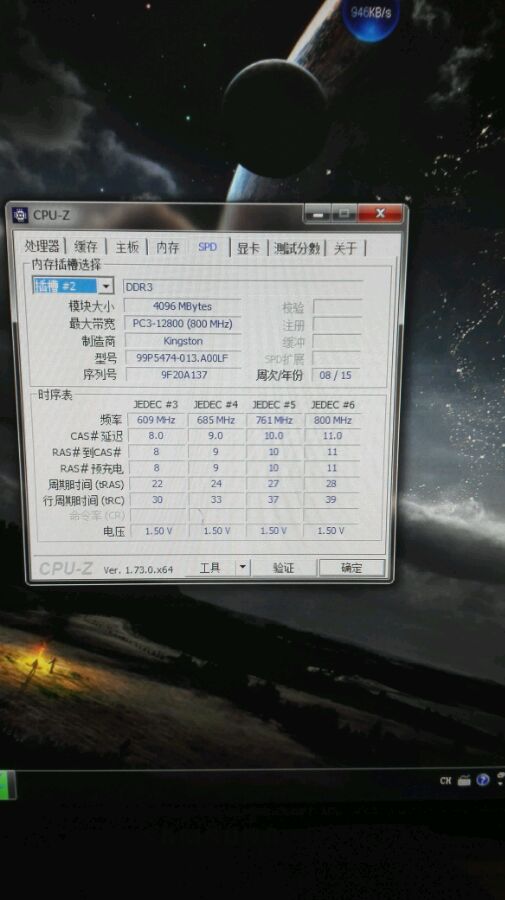This screenshot has height=900, width=505.
Task: Switch to the 处理器 tab
Action: [42, 247]
